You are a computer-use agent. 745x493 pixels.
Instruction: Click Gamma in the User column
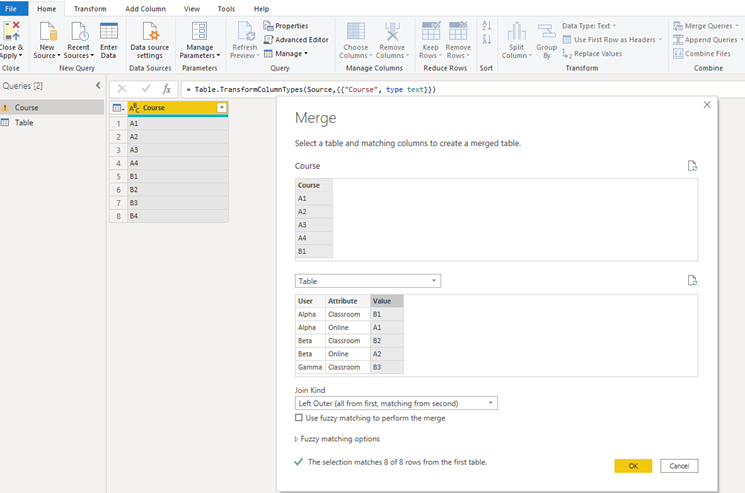310,367
